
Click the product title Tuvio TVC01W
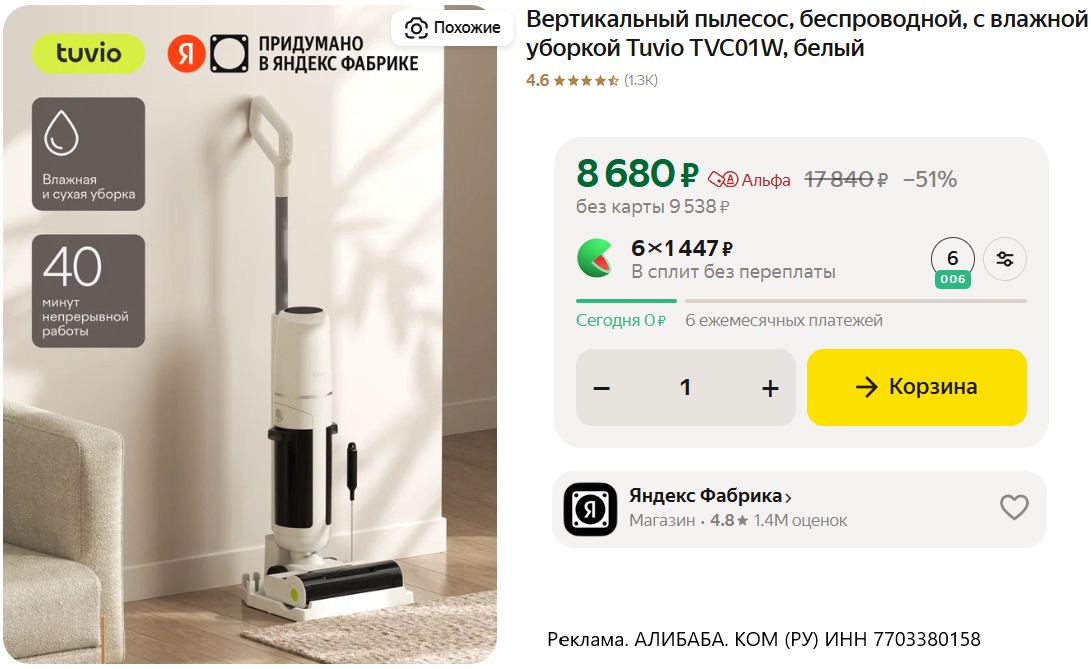pos(806,33)
